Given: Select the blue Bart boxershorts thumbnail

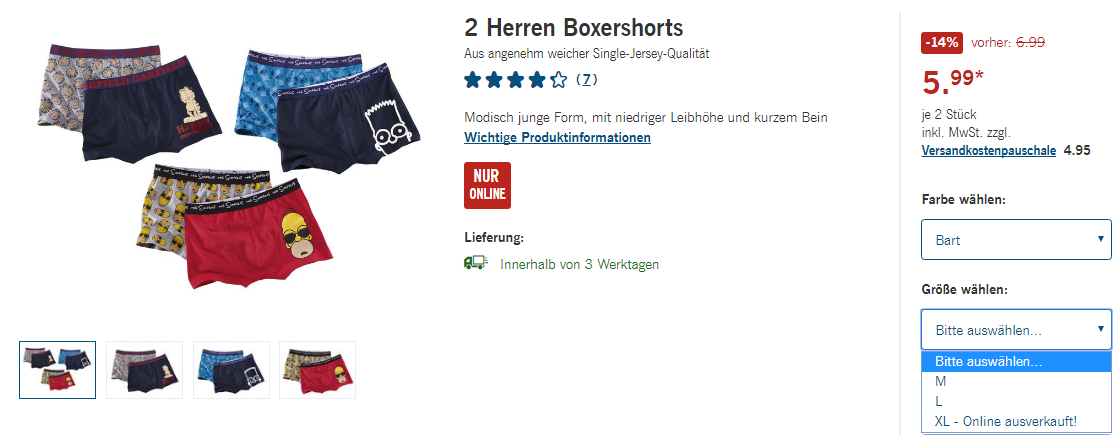Looking at the screenshot, I should (x=231, y=370).
